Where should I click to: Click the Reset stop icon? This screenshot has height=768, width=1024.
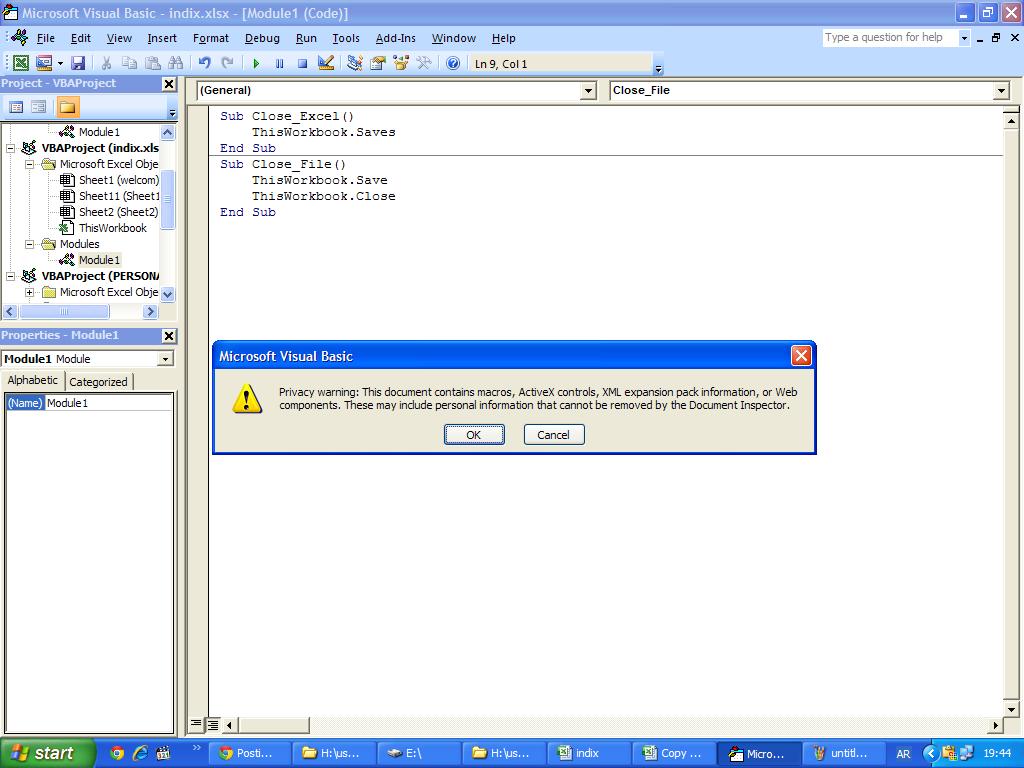tap(302, 63)
